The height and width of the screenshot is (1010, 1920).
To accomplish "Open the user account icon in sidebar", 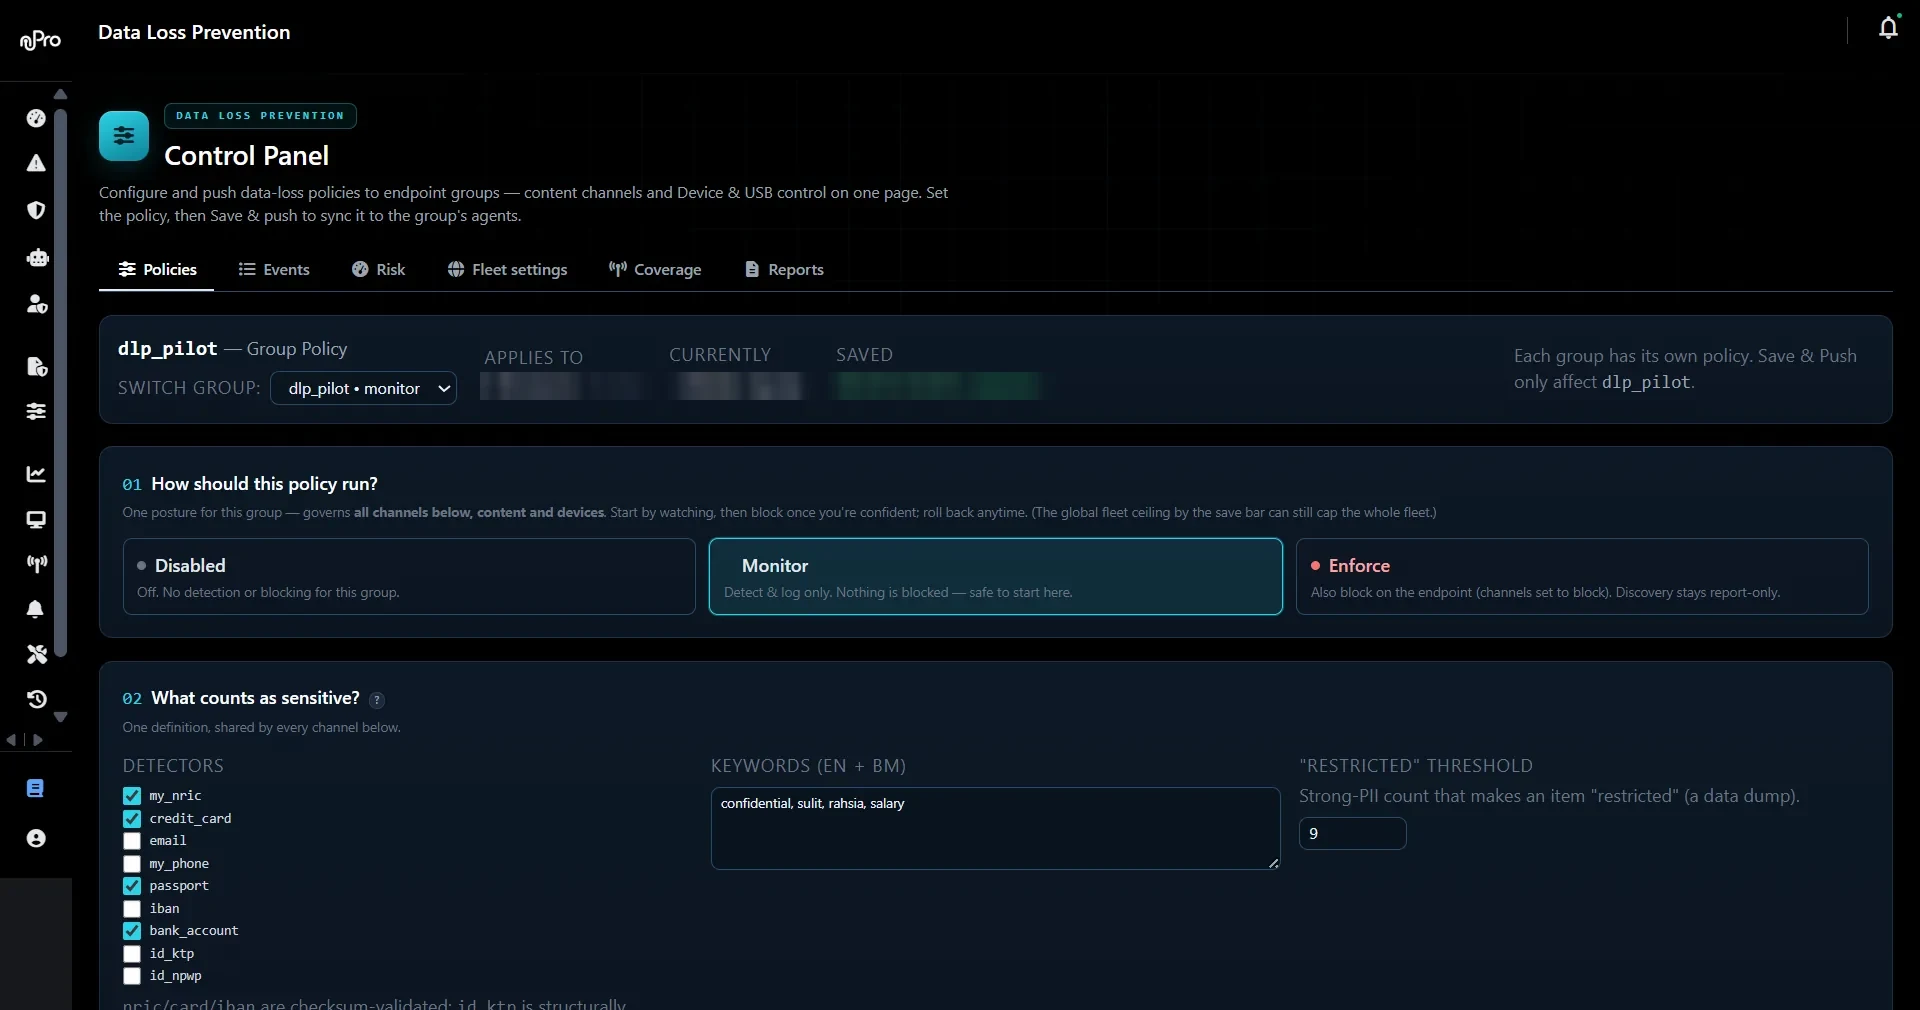I will point(36,838).
